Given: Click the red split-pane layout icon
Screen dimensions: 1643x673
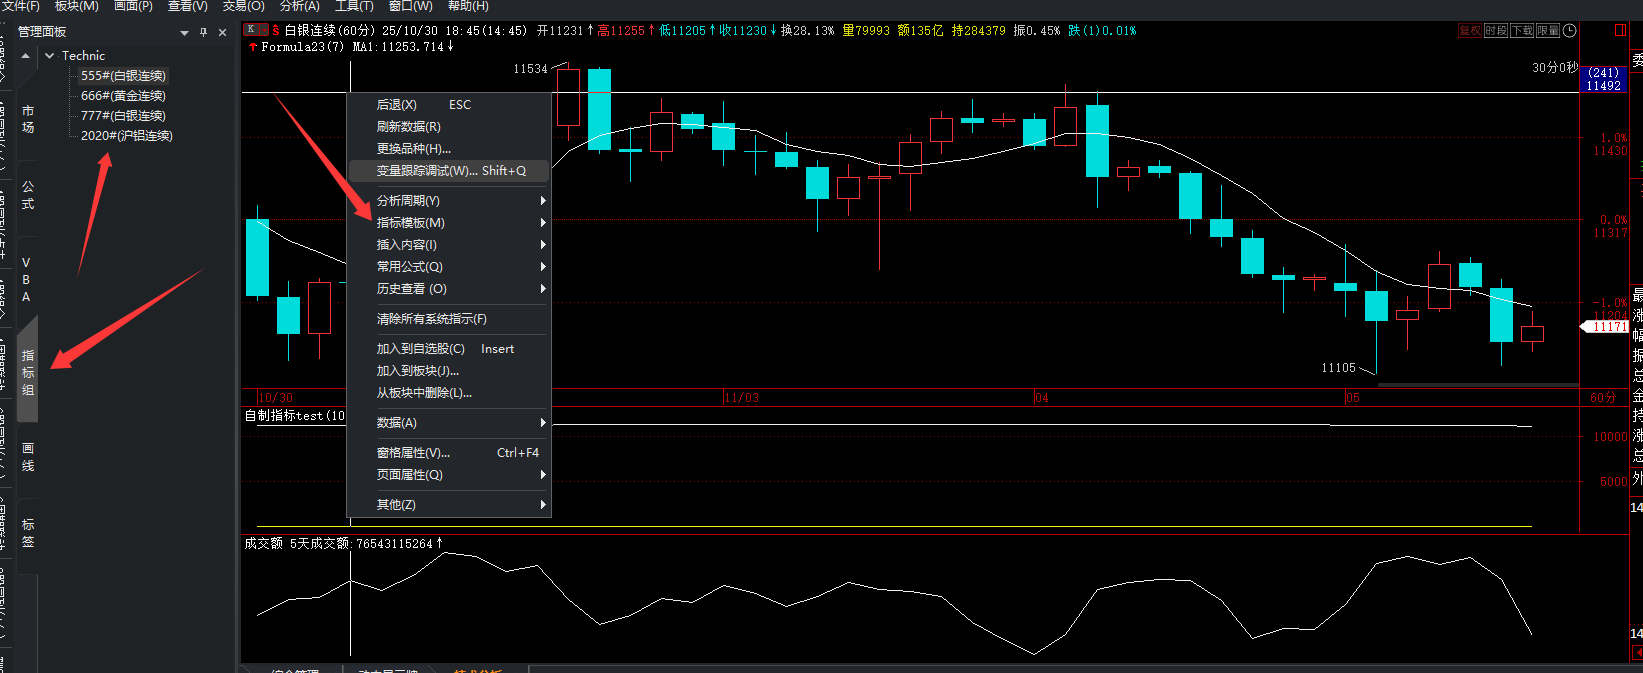Looking at the screenshot, I should tap(1621, 30).
